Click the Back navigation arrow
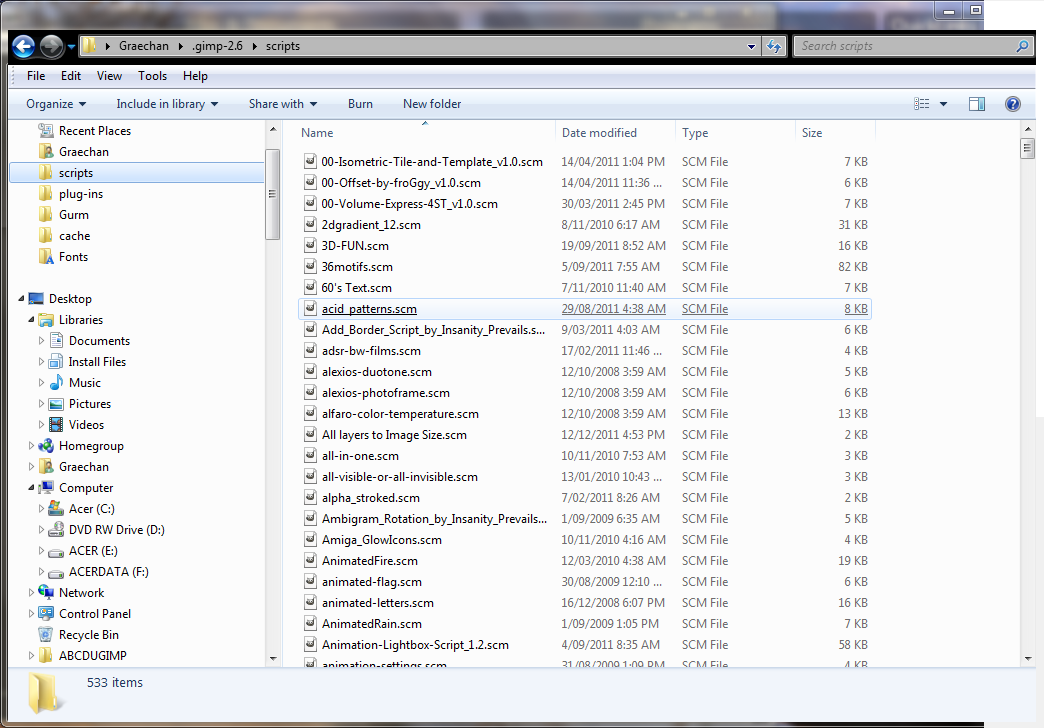This screenshot has height=728, width=1044. [x=23, y=46]
